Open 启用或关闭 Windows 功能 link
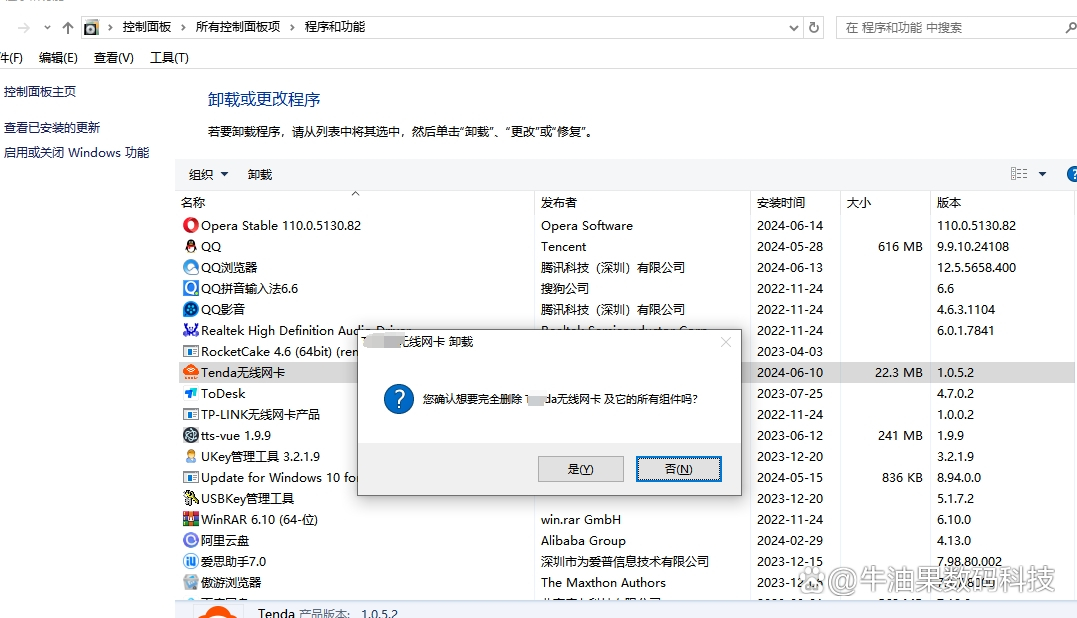This screenshot has height=618, width=1077. [x=76, y=152]
